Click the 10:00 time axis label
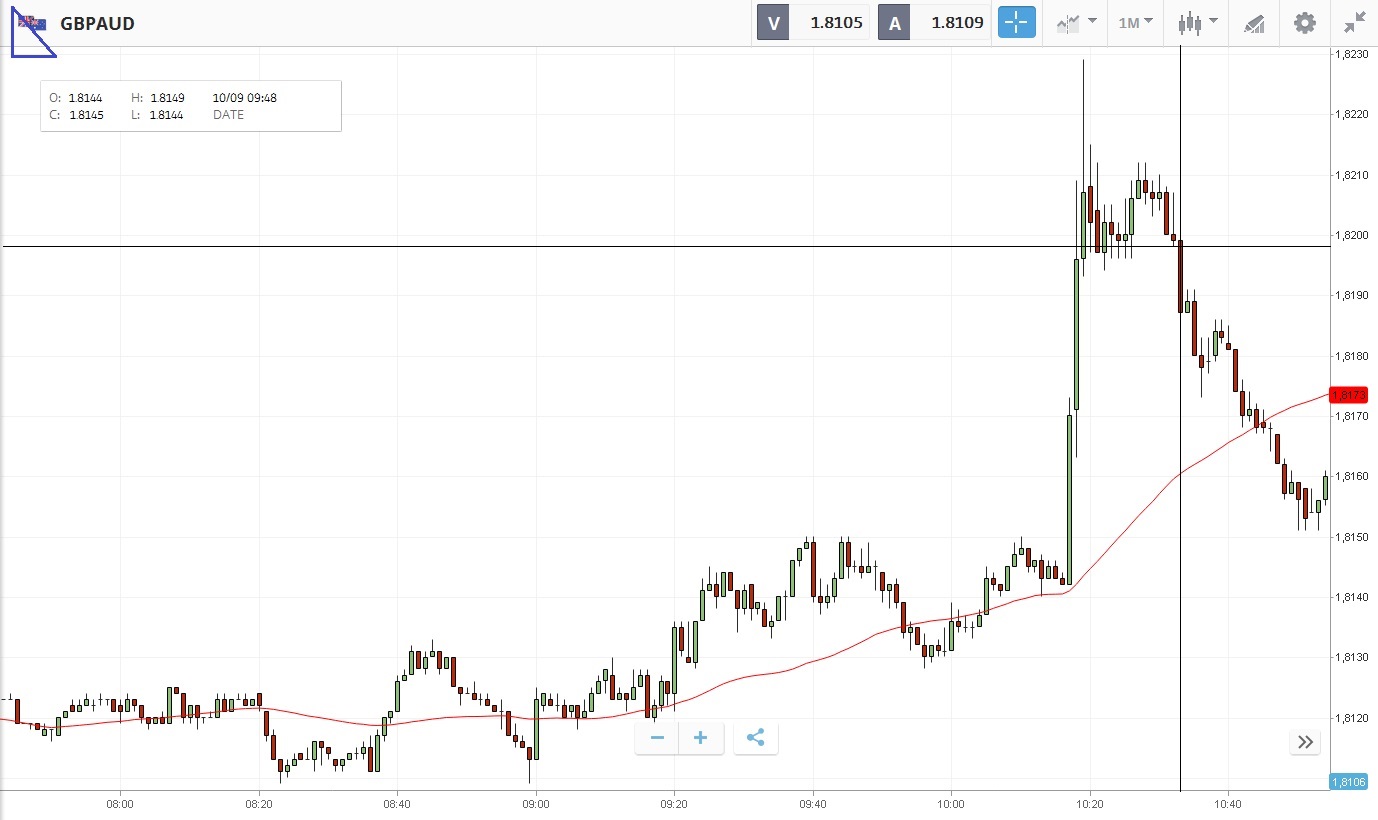 pos(951,803)
